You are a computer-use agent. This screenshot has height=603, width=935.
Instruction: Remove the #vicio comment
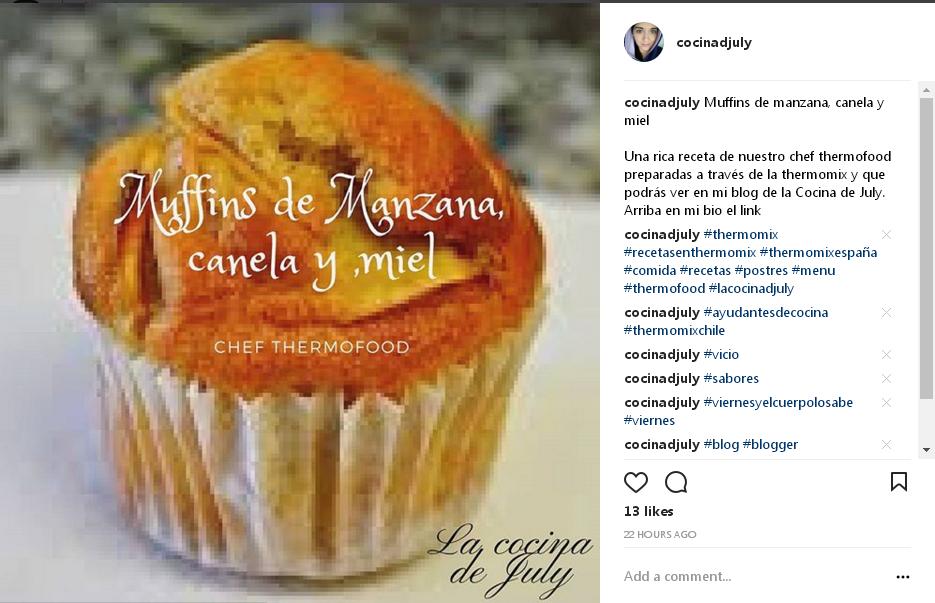coord(886,355)
